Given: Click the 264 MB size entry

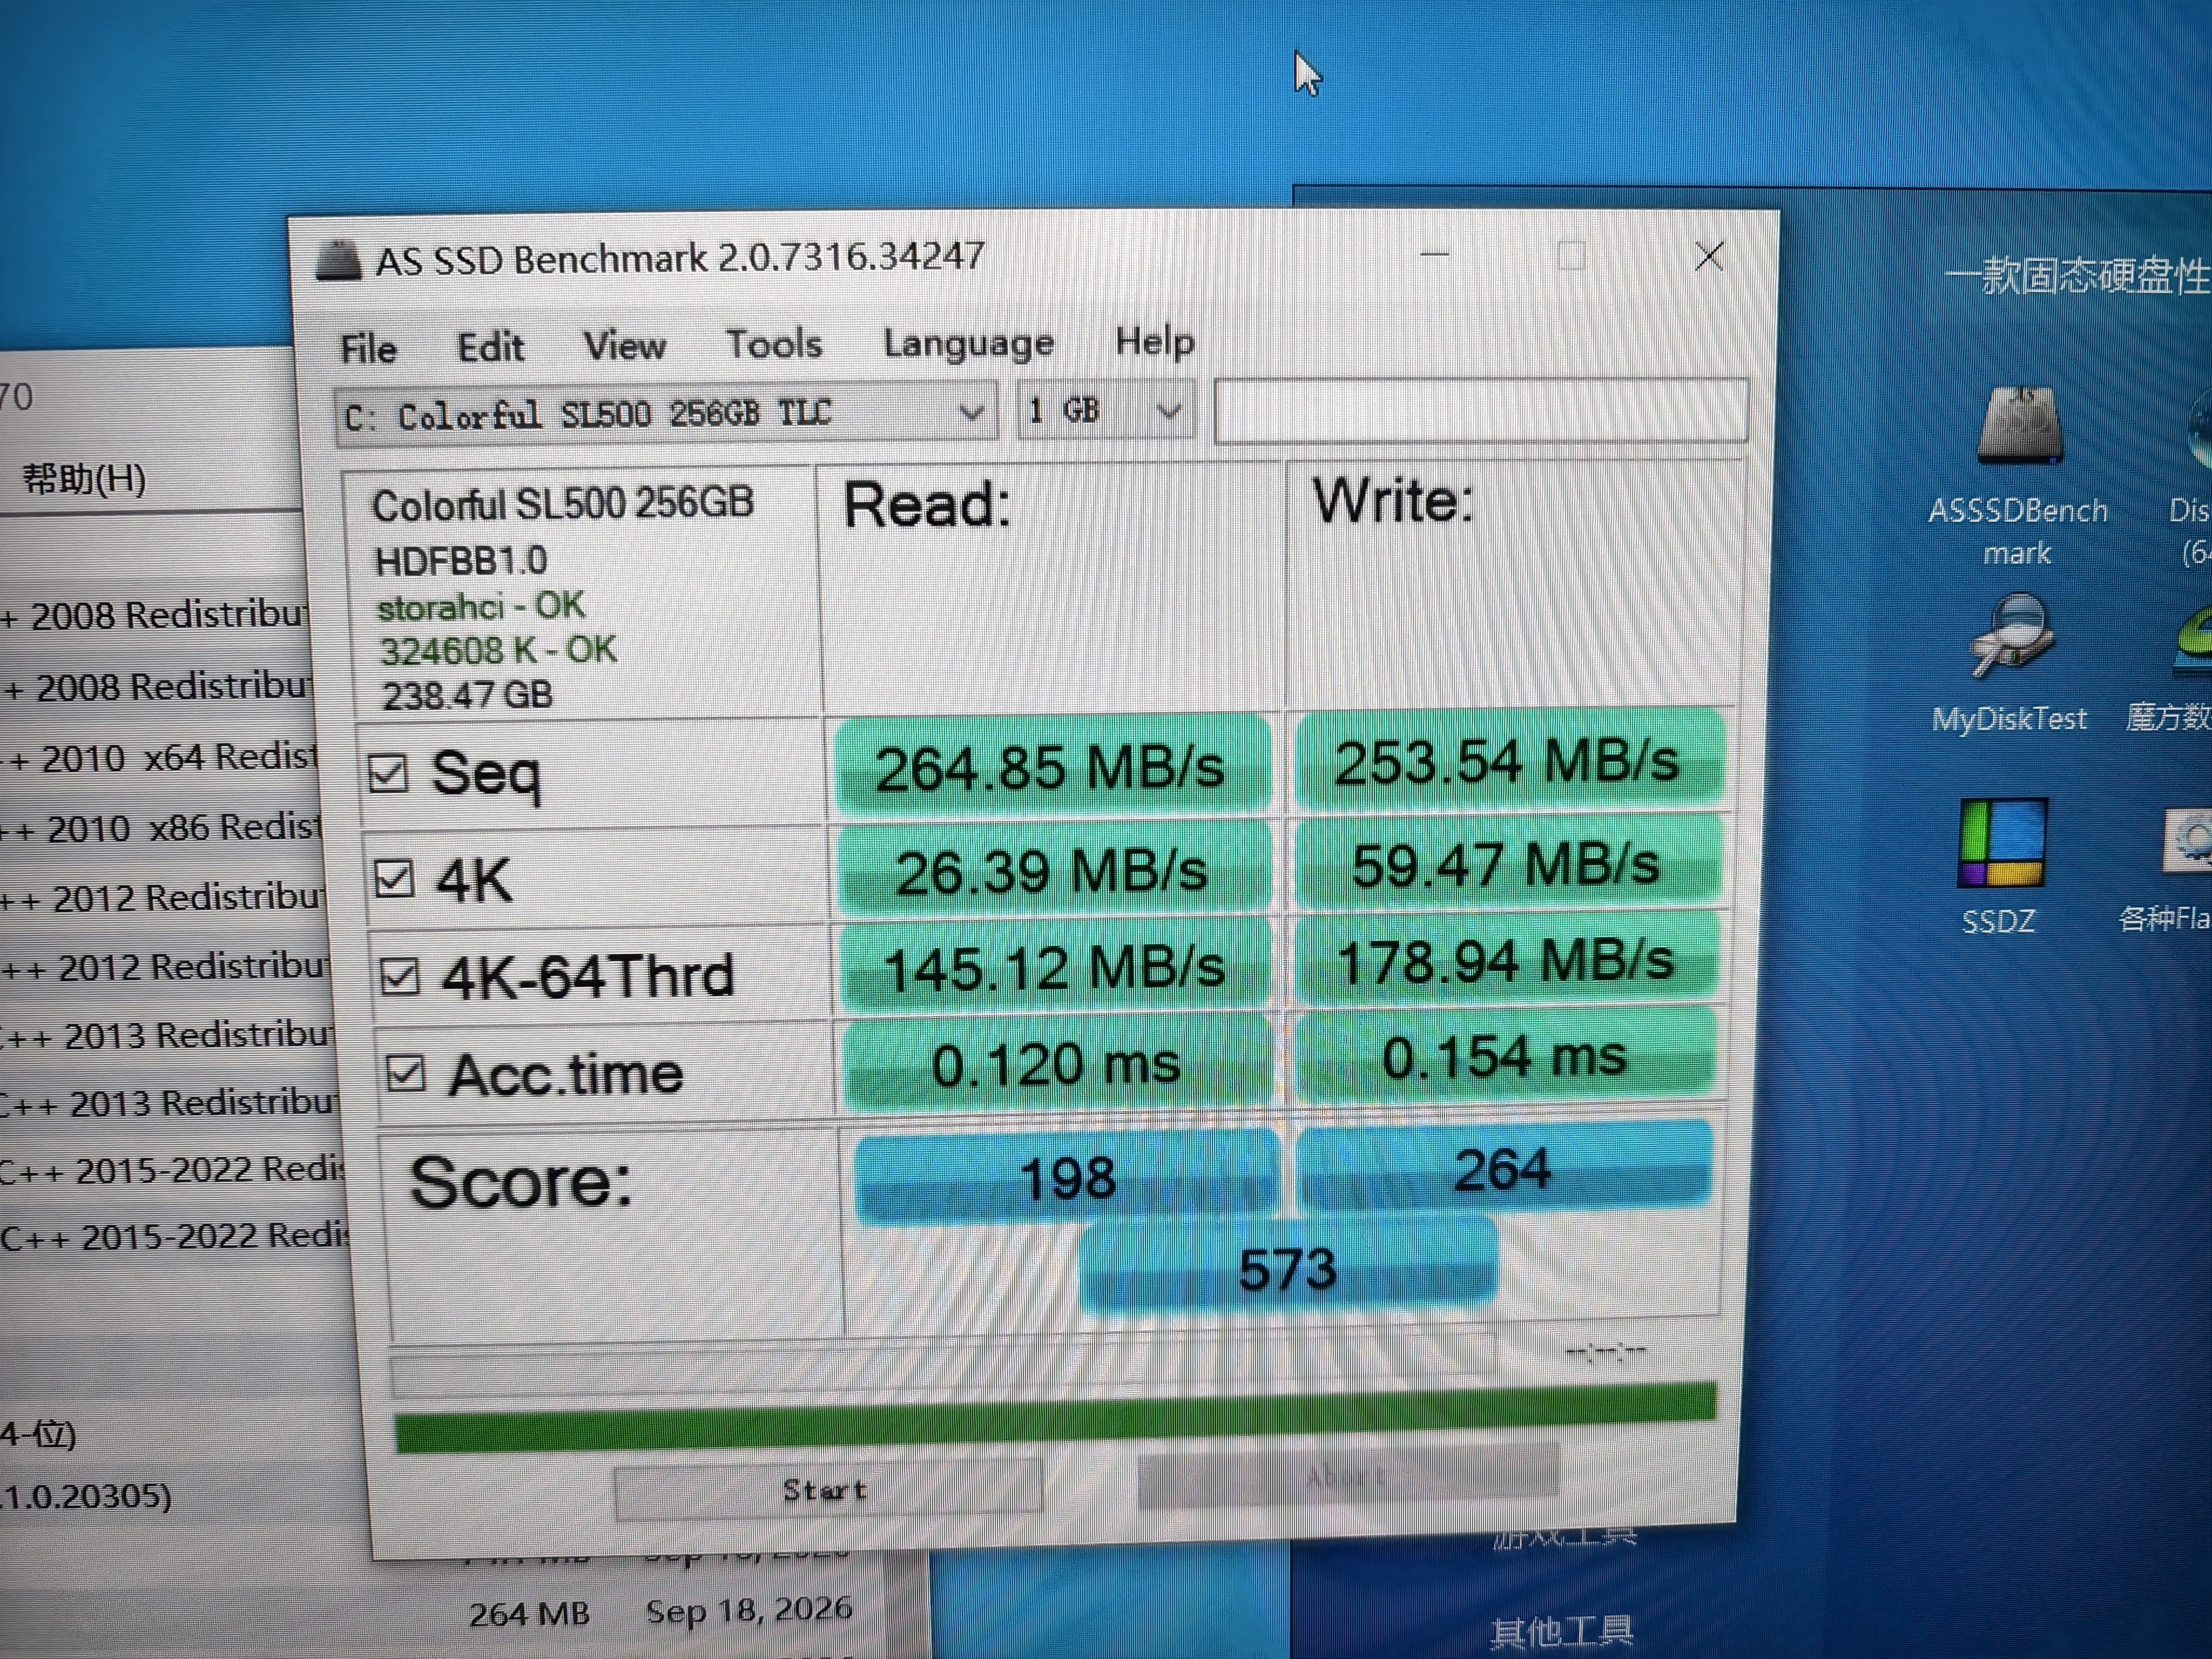Looking at the screenshot, I should point(529,1613).
